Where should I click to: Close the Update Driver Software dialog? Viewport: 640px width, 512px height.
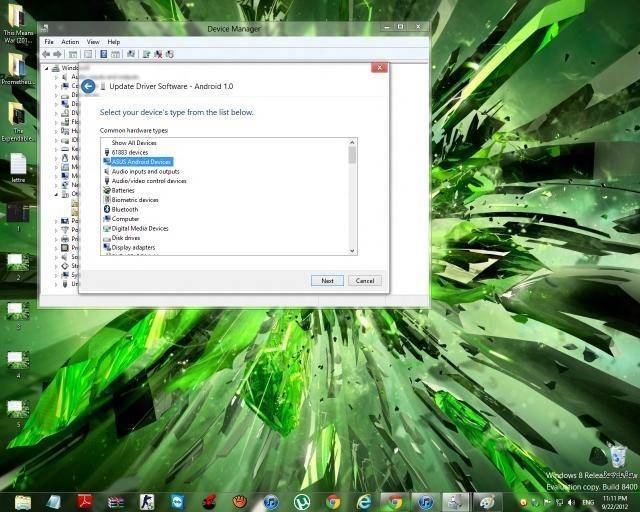380,68
